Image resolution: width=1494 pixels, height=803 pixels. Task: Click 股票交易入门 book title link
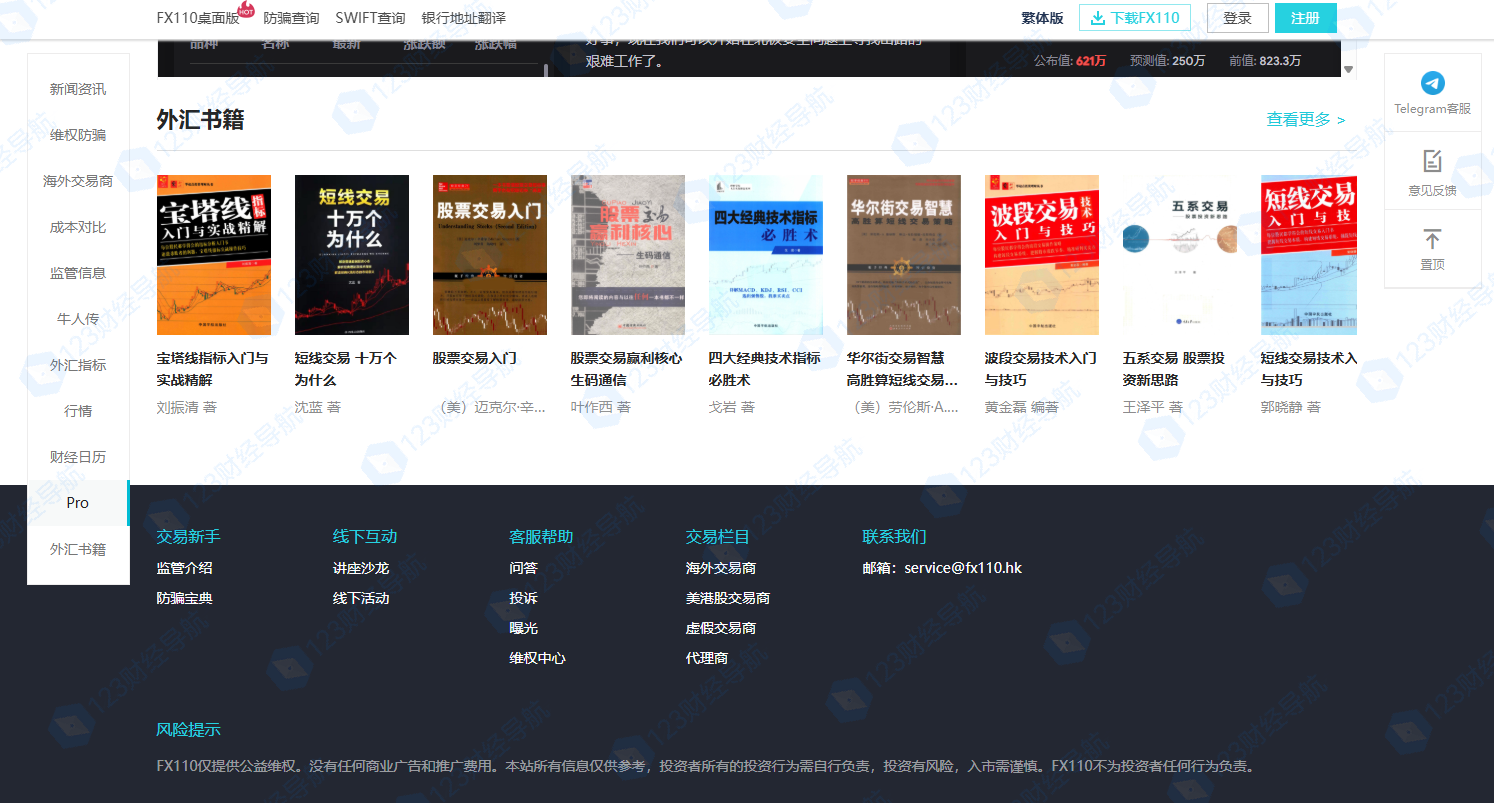pyautogui.click(x=475, y=358)
